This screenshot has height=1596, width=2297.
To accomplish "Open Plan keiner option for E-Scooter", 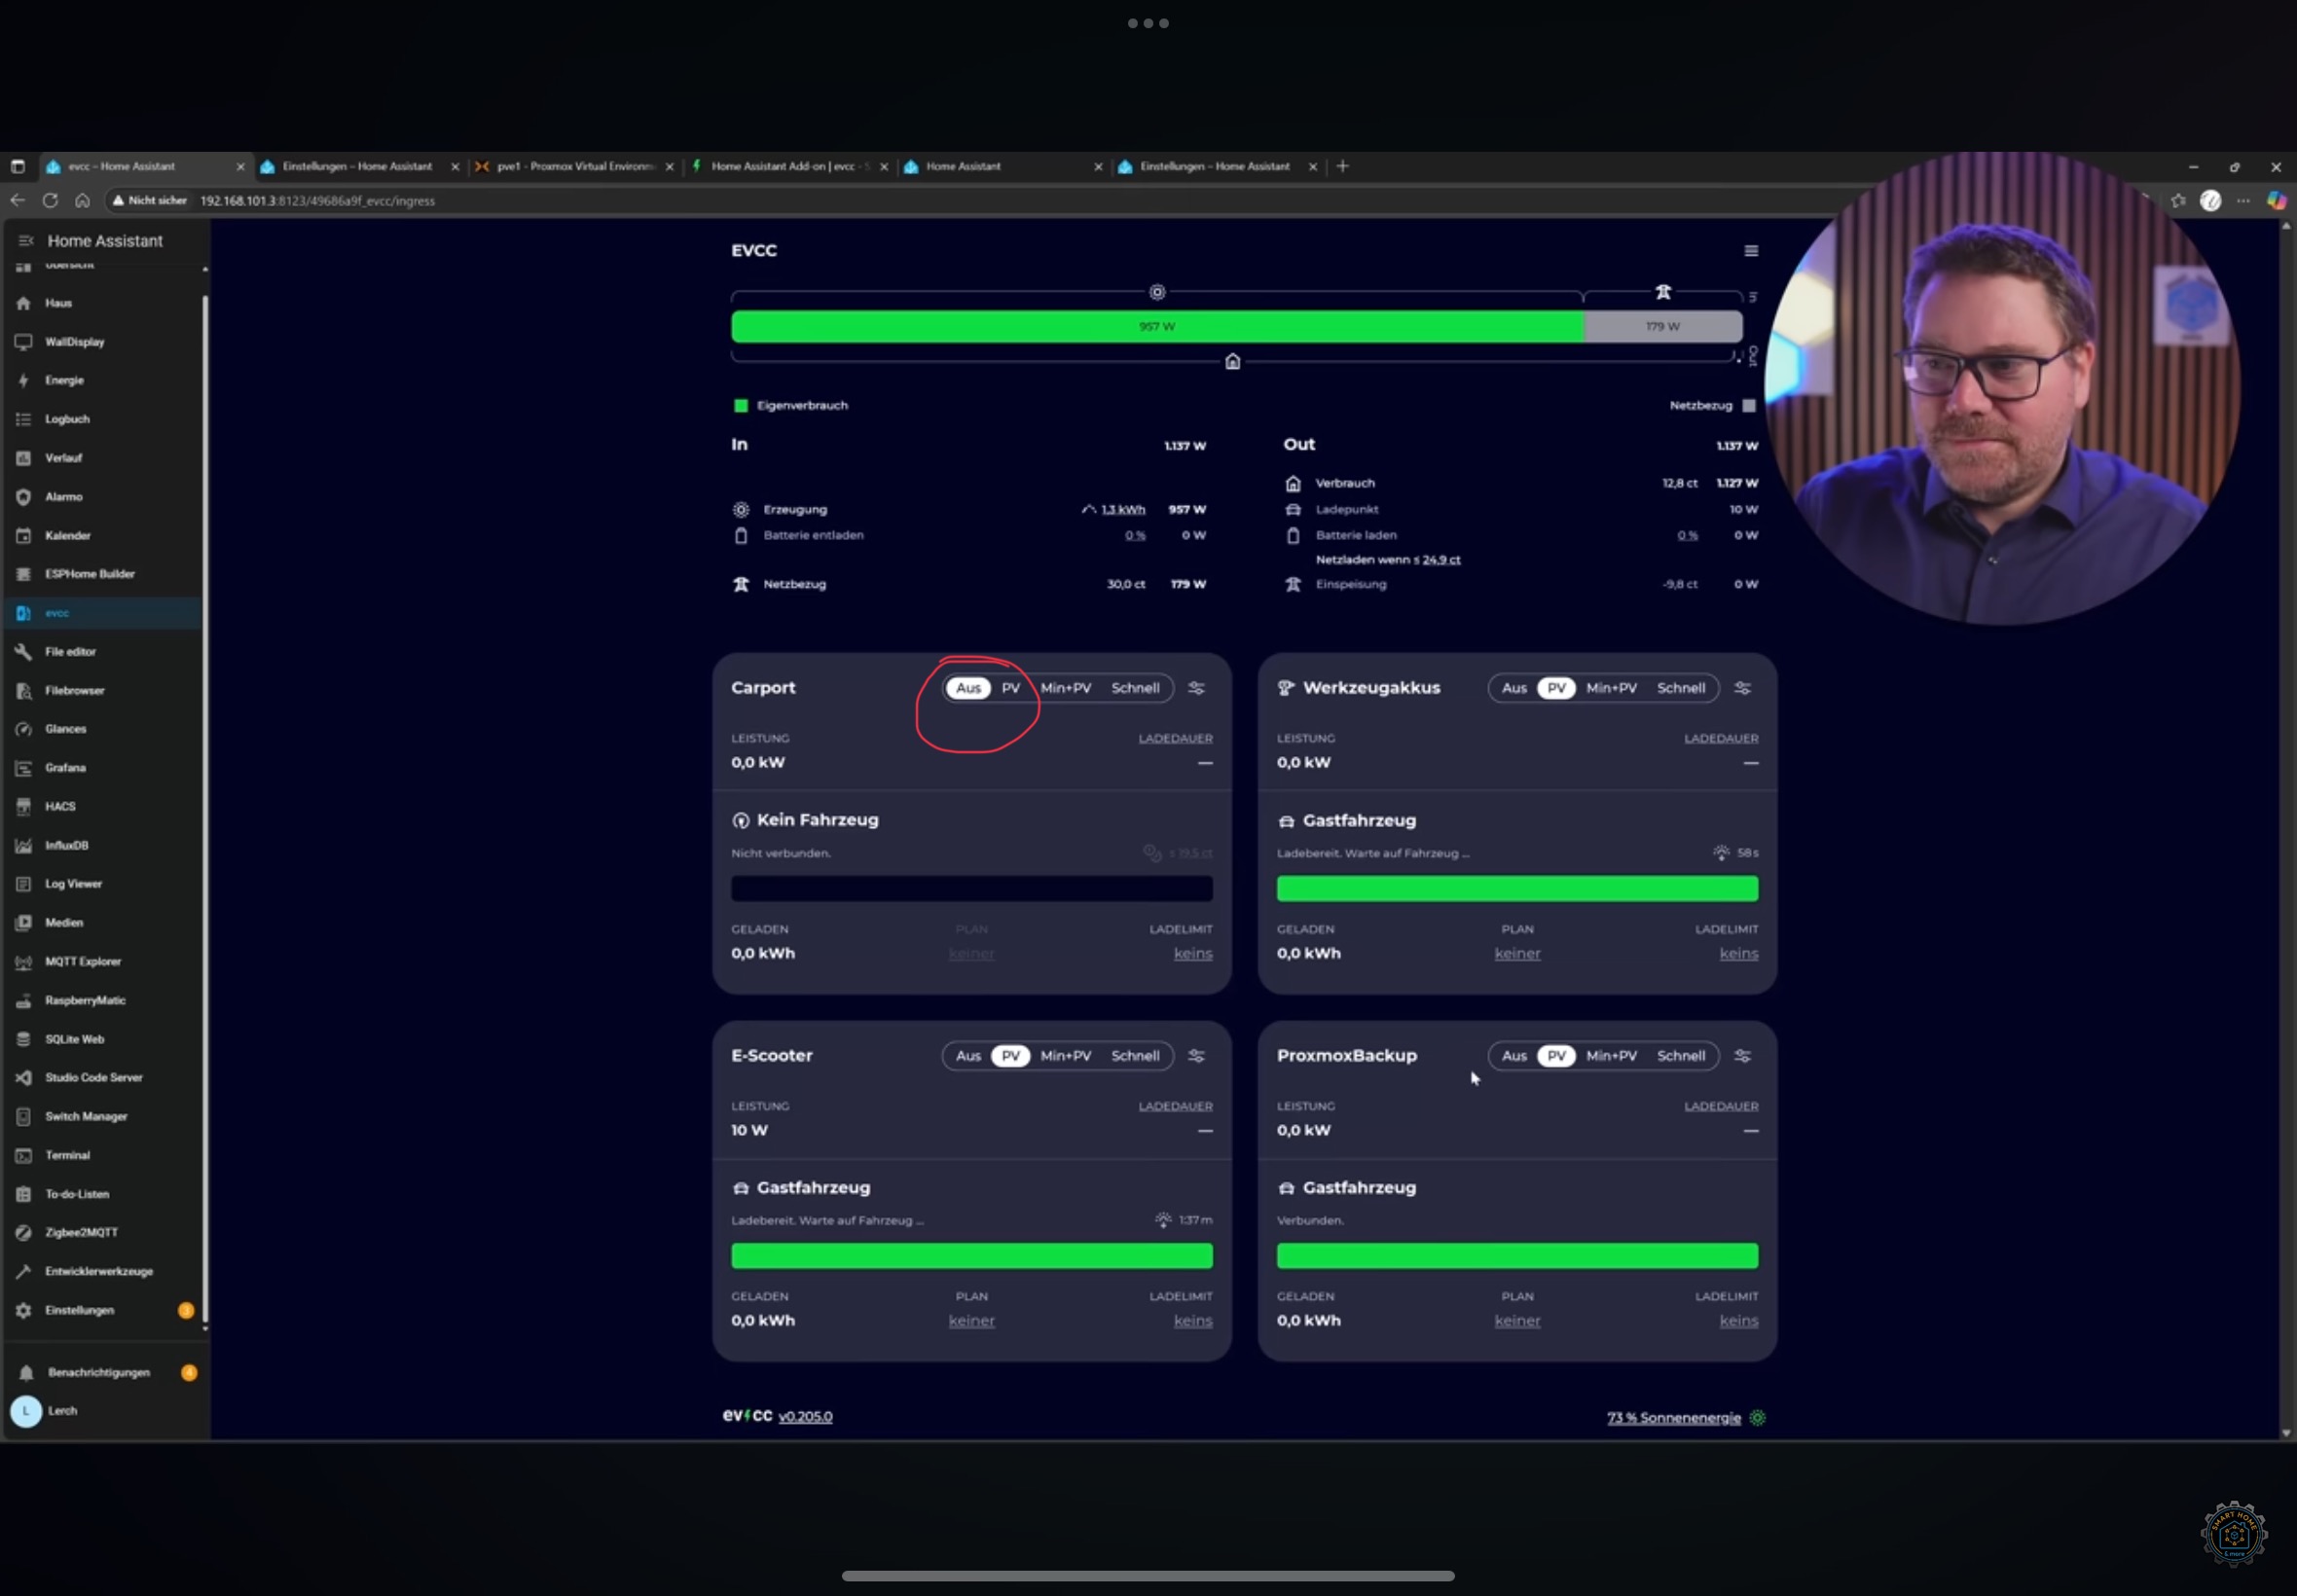I will [971, 1321].
